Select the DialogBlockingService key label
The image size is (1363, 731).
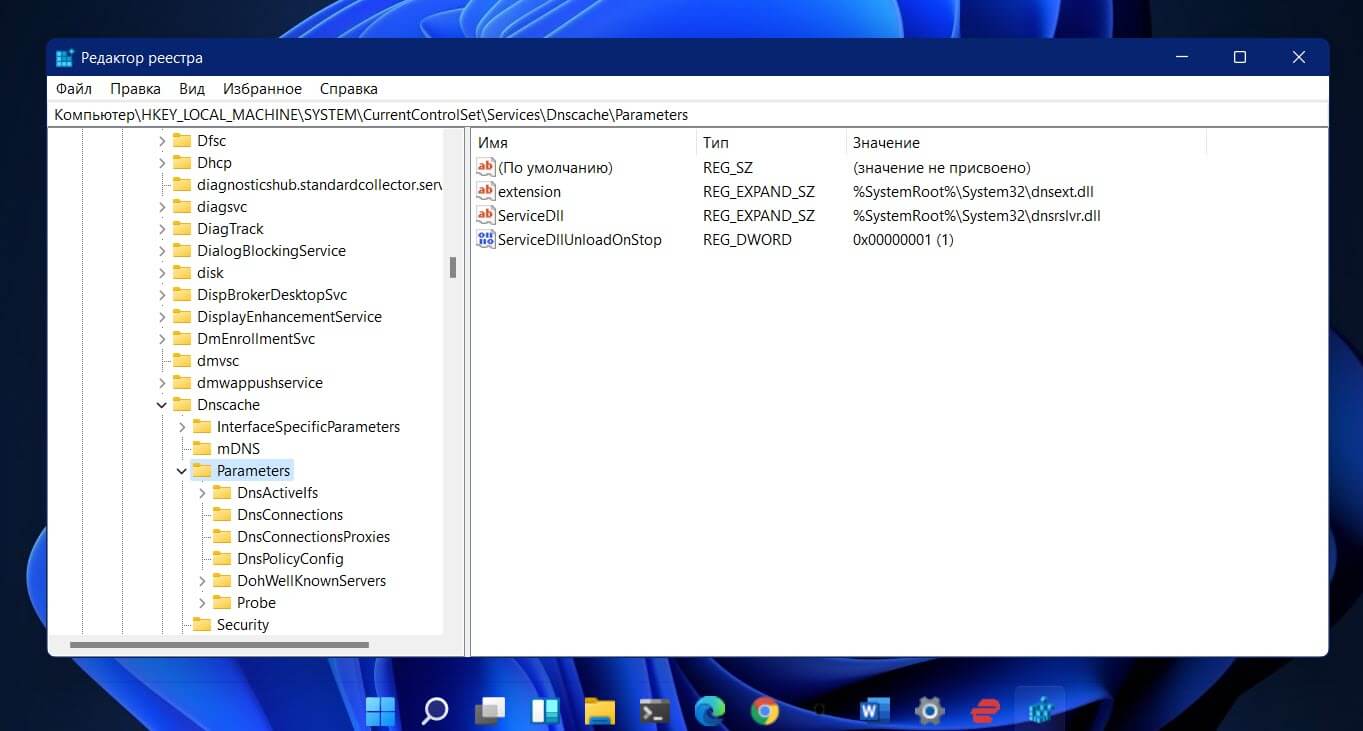(x=271, y=251)
